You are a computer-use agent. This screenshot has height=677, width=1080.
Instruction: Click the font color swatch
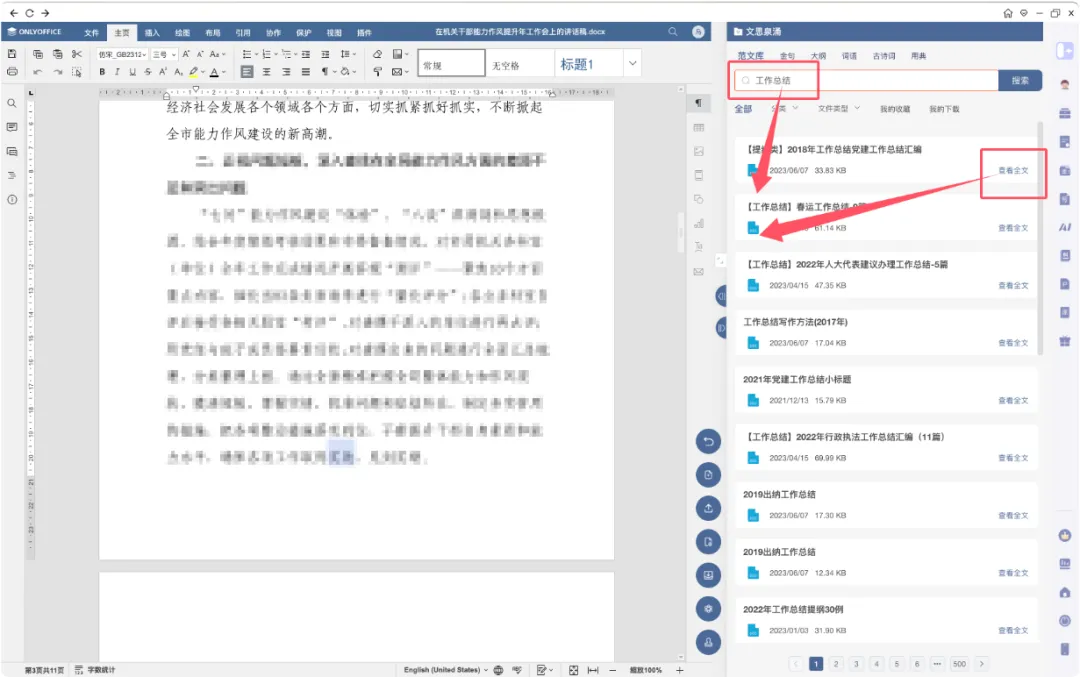(x=214, y=72)
